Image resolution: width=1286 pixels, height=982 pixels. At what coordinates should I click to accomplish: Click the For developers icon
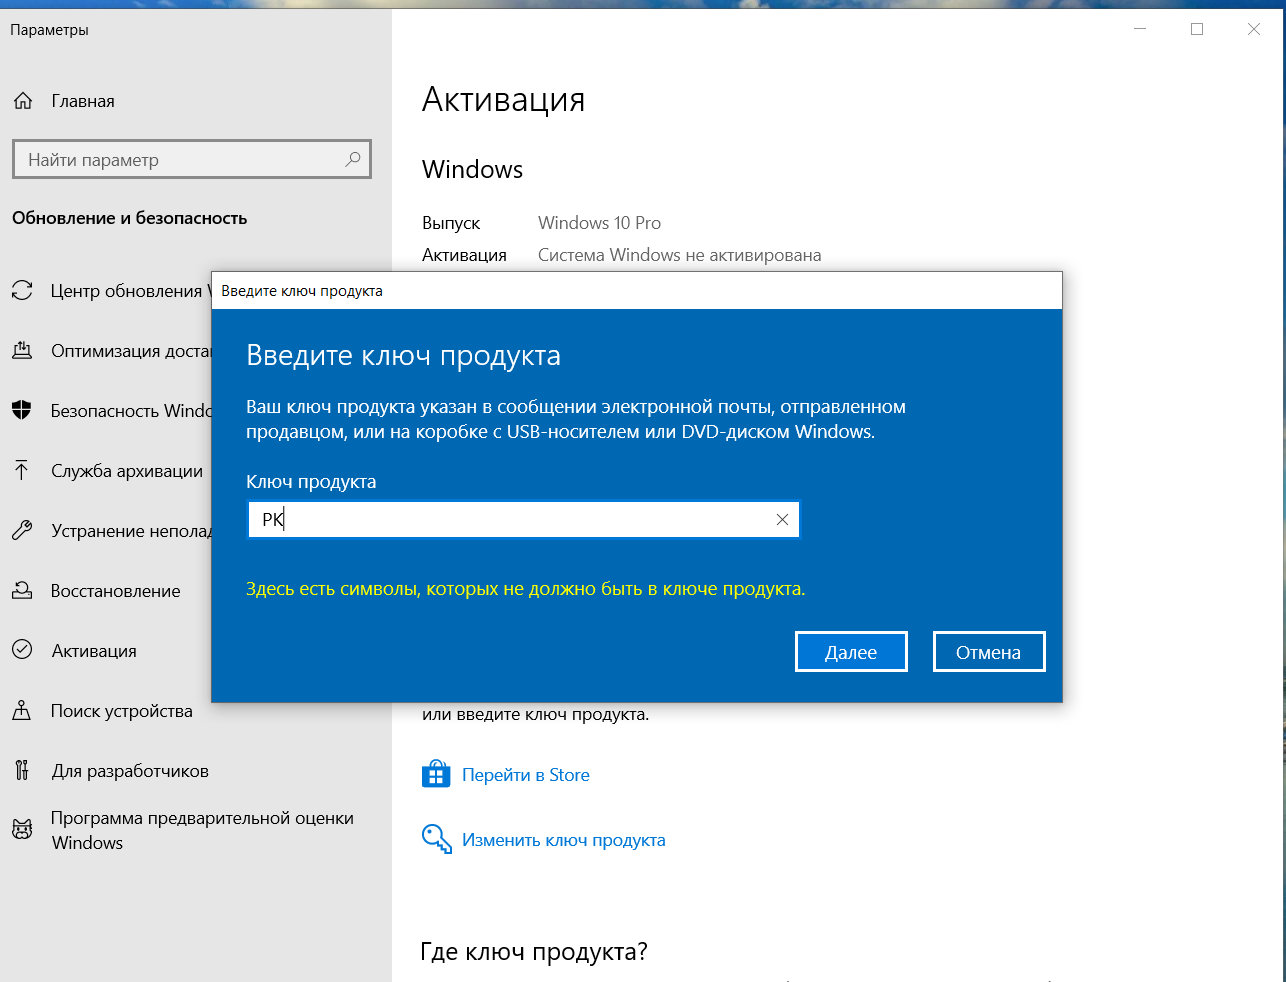point(22,770)
